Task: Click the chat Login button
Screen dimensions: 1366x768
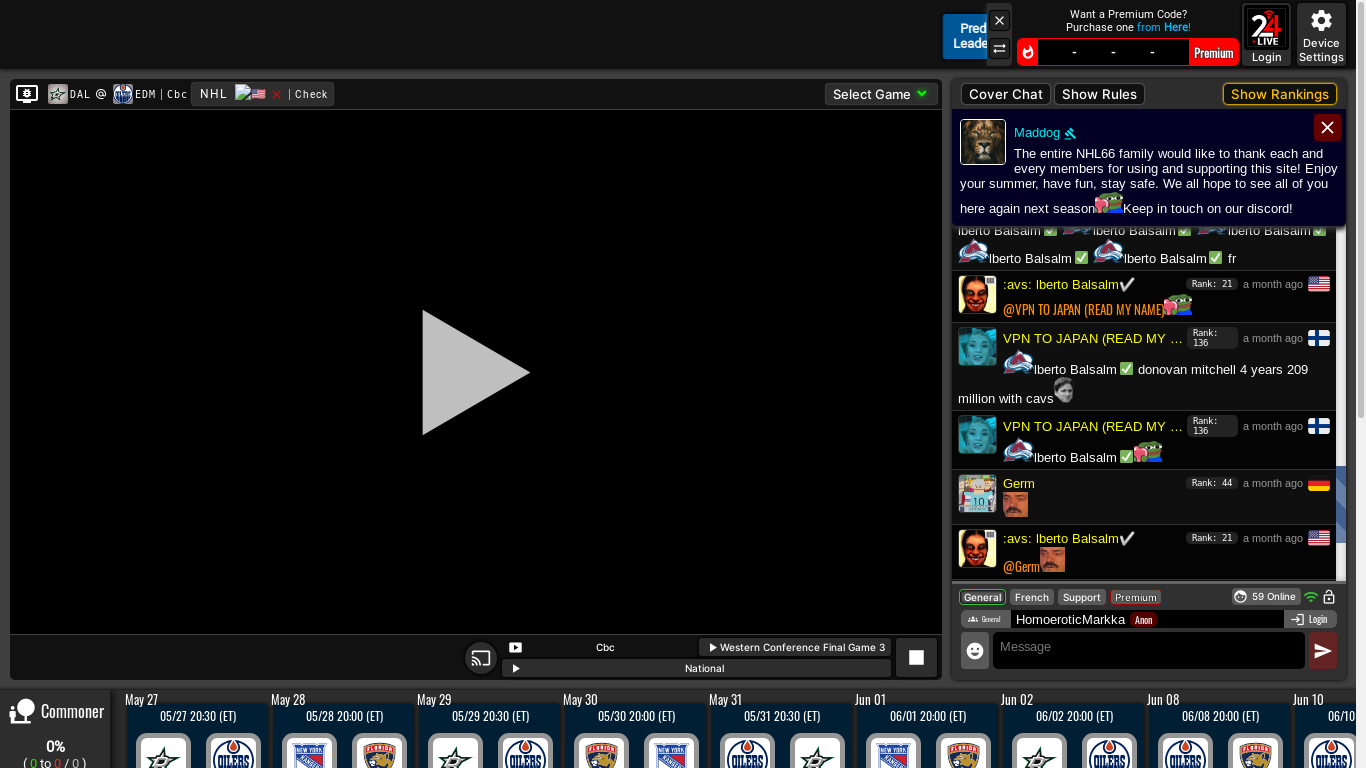Action: [x=1310, y=619]
